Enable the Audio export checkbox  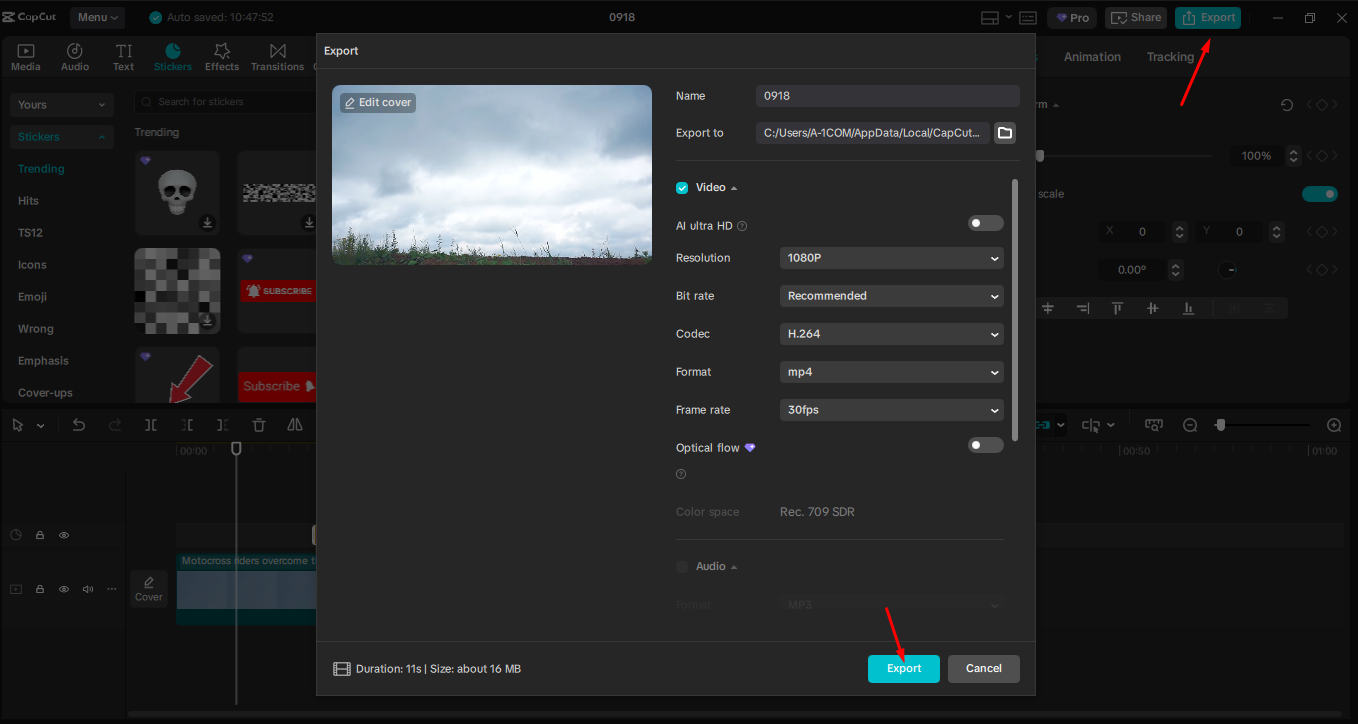(682, 566)
